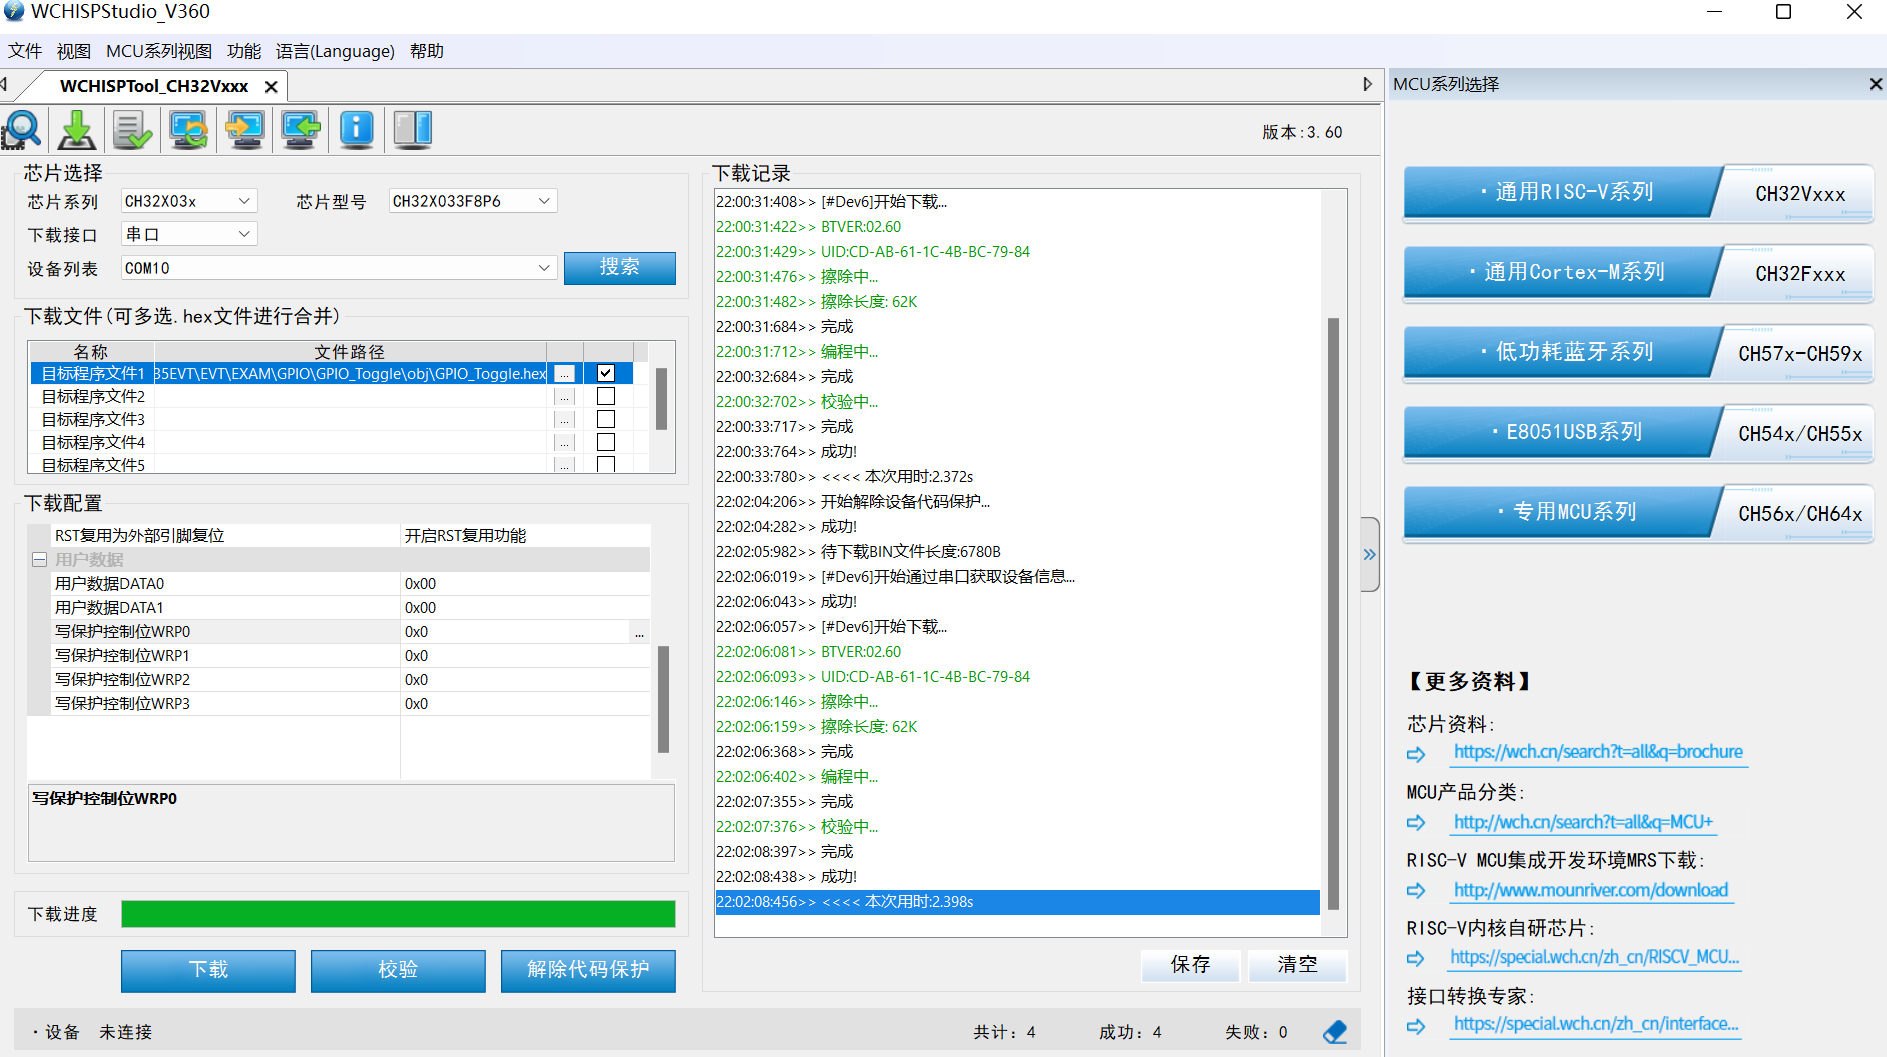The height and width of the screenshot is (1057, 1887).
Task: Check the 目标程序文件2 checkbox
Action: pyautogui.click(x=604, y=395)
